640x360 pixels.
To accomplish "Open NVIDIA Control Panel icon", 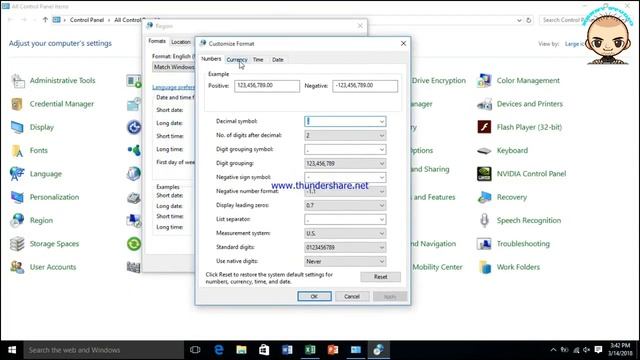I will click(484, 174).
